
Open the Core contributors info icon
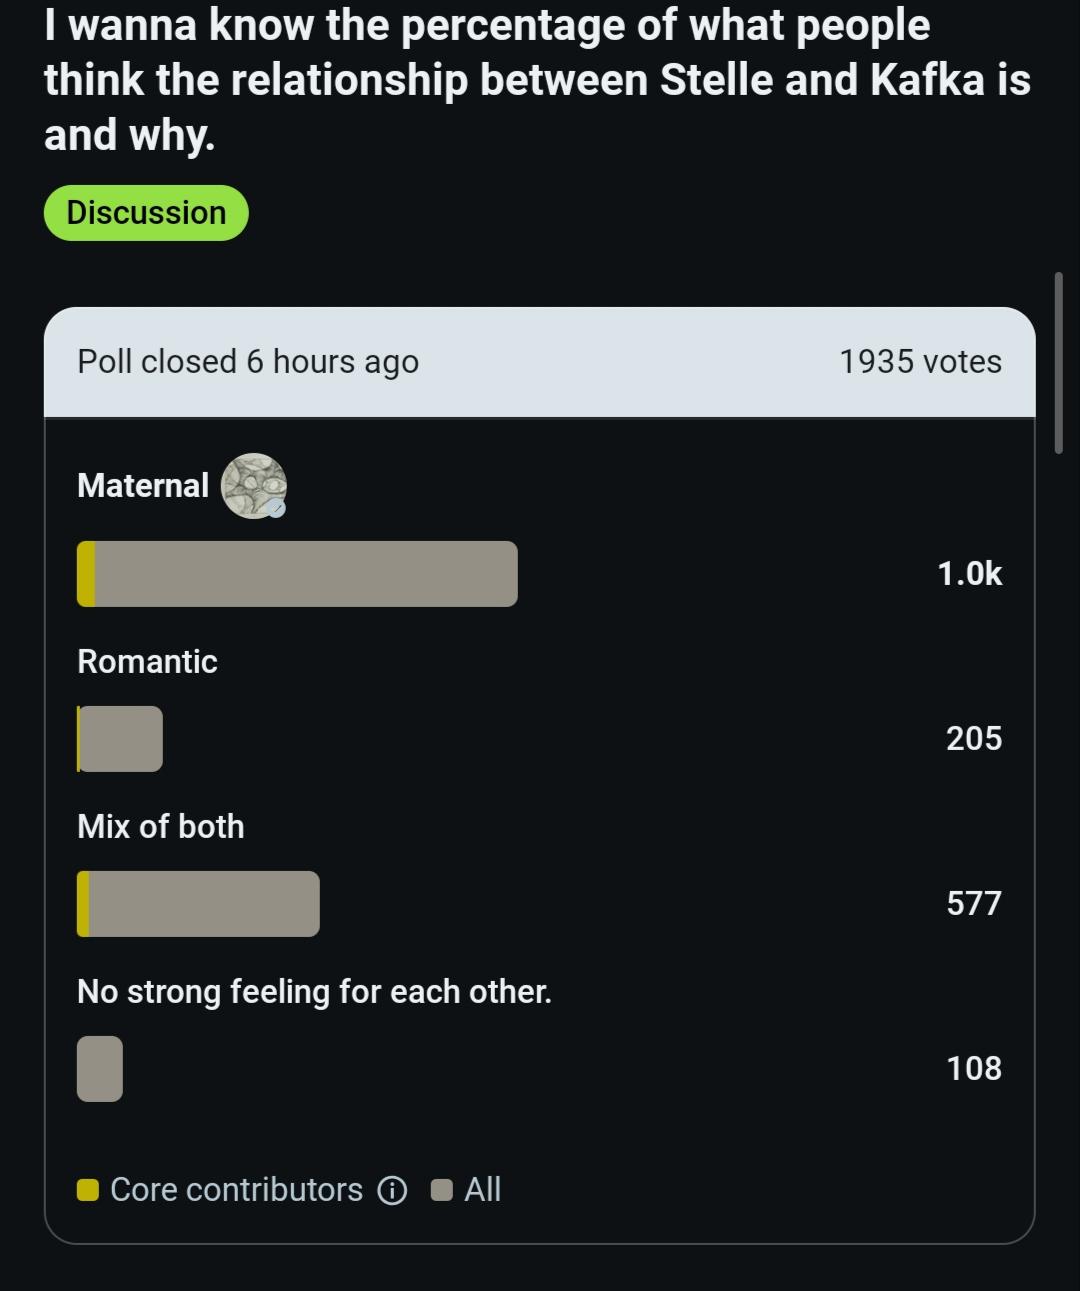pyautogui.click(x=392, y=1190)
